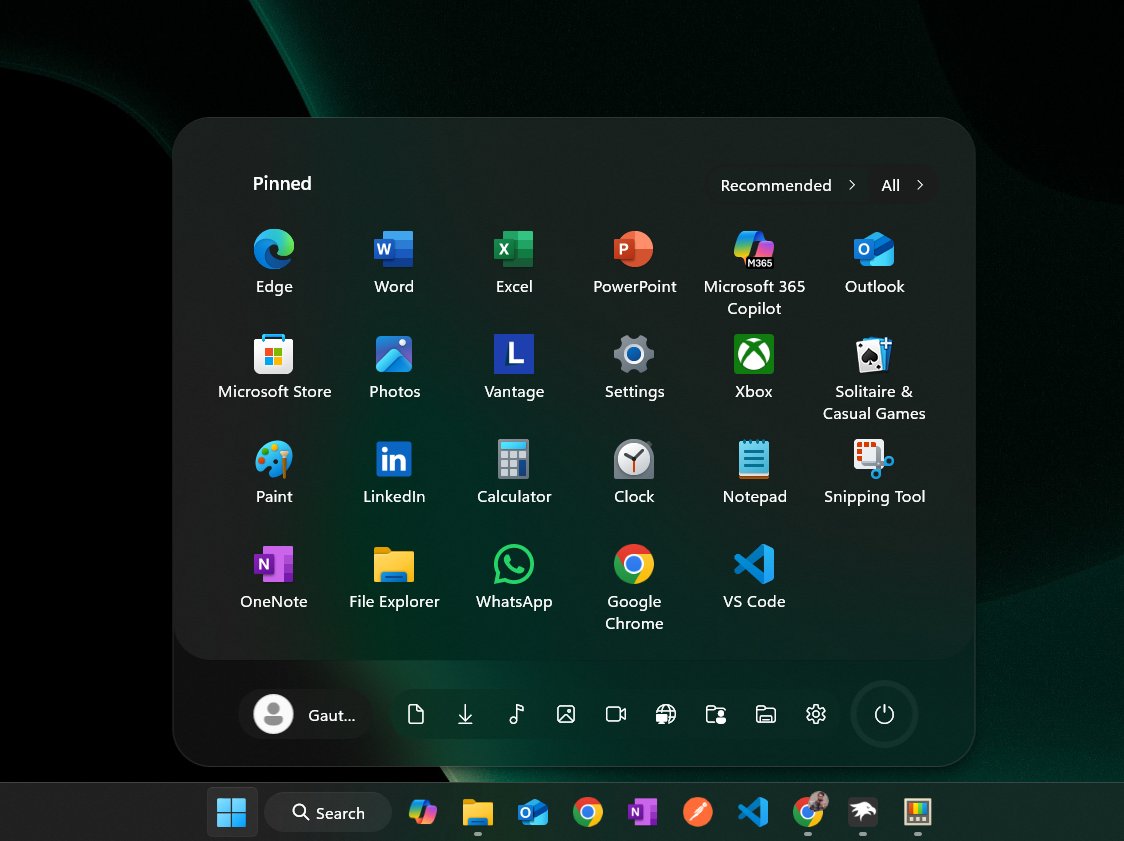Screen dimensions: 1124x841
Task: Open Microsoft 365 Copilot
Action: pyautogui.click(x=754, y=262)
